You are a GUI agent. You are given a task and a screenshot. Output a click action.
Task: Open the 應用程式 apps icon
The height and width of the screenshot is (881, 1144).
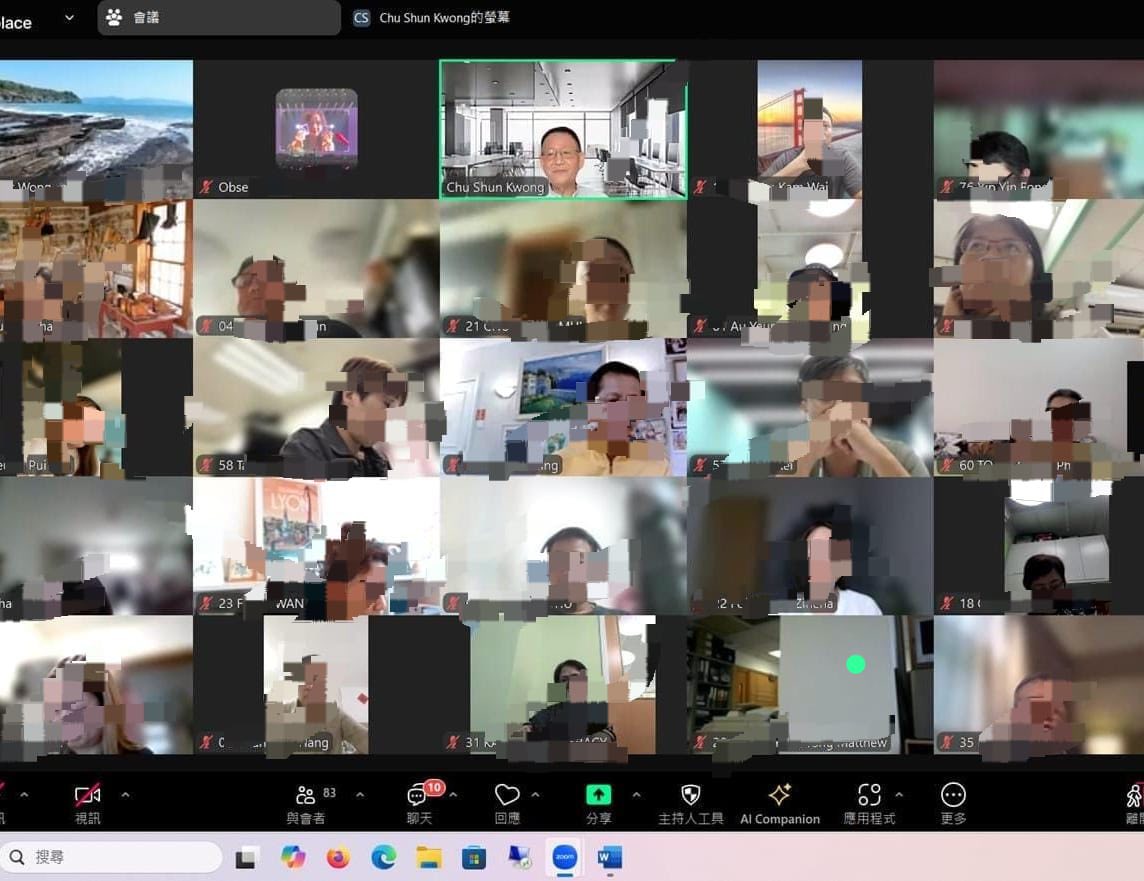click(869, 795)
